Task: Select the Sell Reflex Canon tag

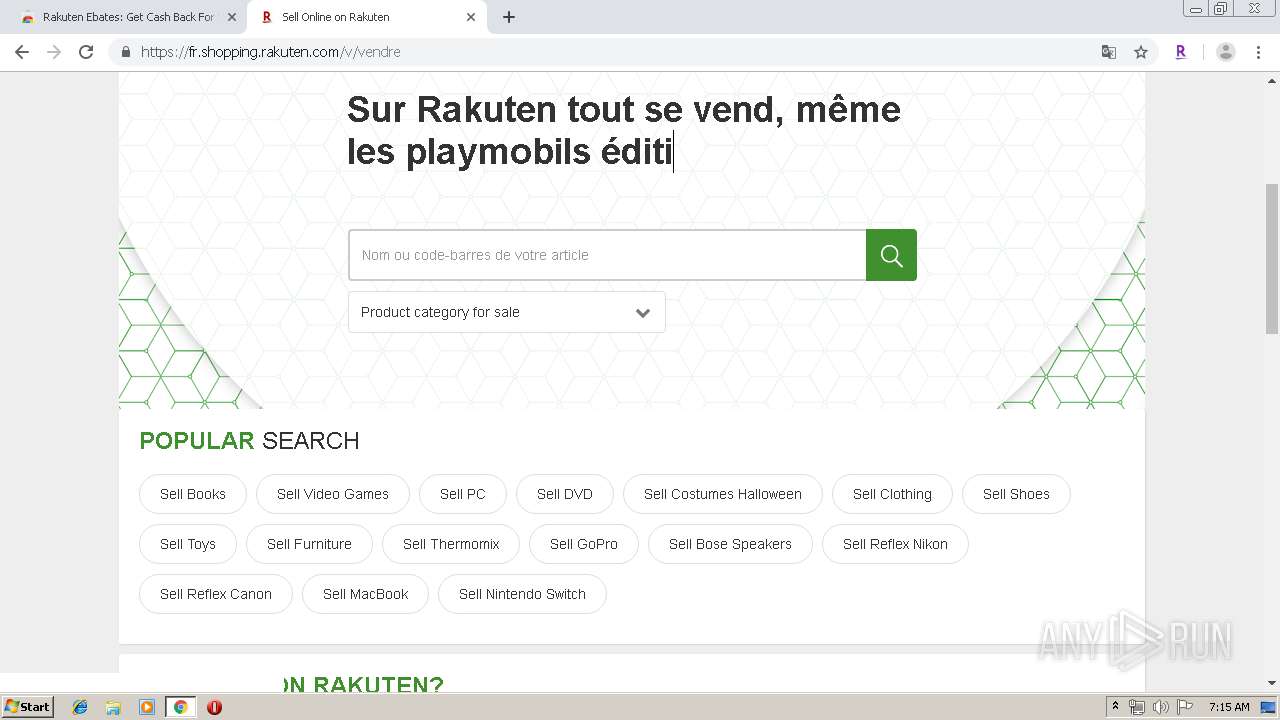Action: [x=216, y=594]
